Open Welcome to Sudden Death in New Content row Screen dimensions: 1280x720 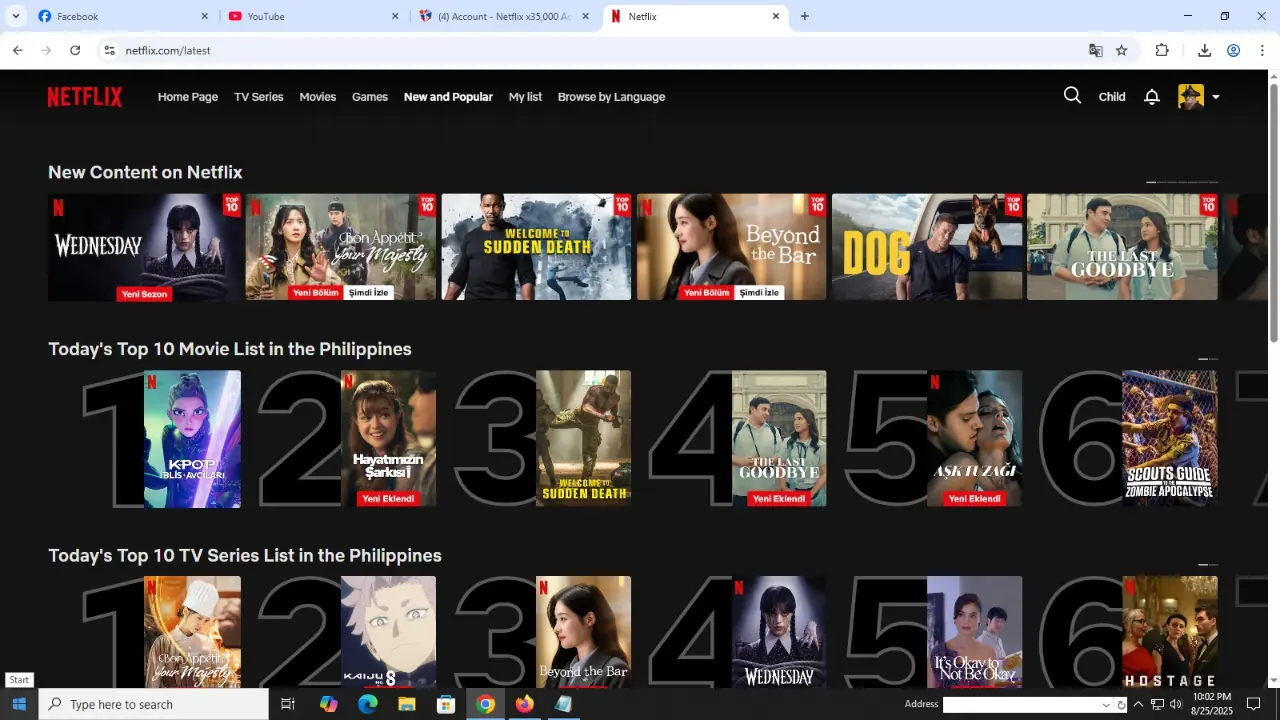tap(536, 247)
